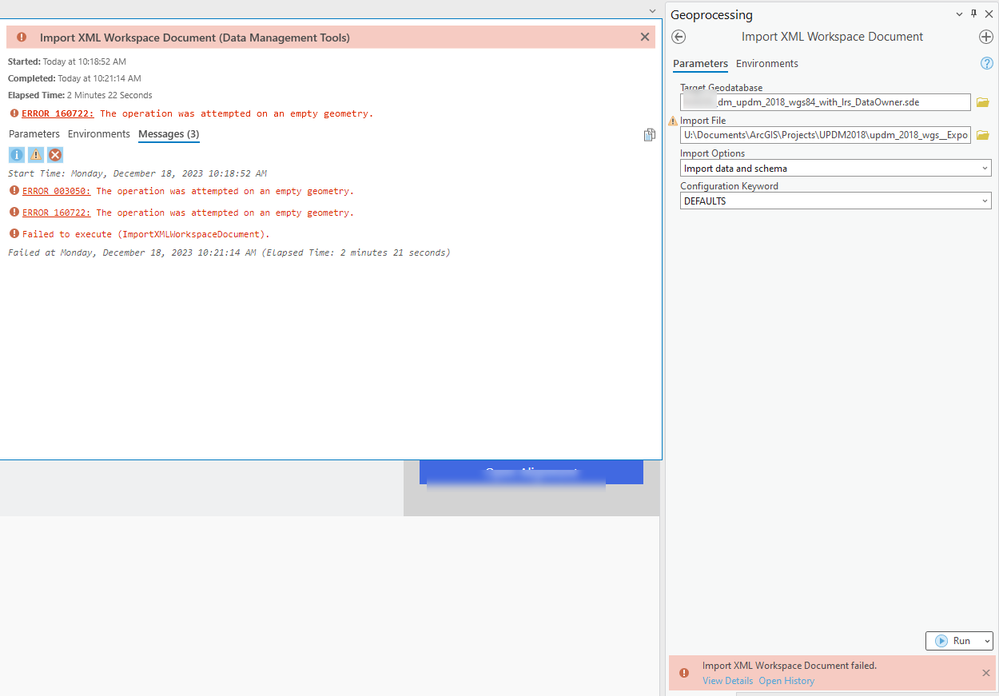Toggle the information messages filter icon
999x696 pixels.
pyautogui.click(x=17, y=155)
